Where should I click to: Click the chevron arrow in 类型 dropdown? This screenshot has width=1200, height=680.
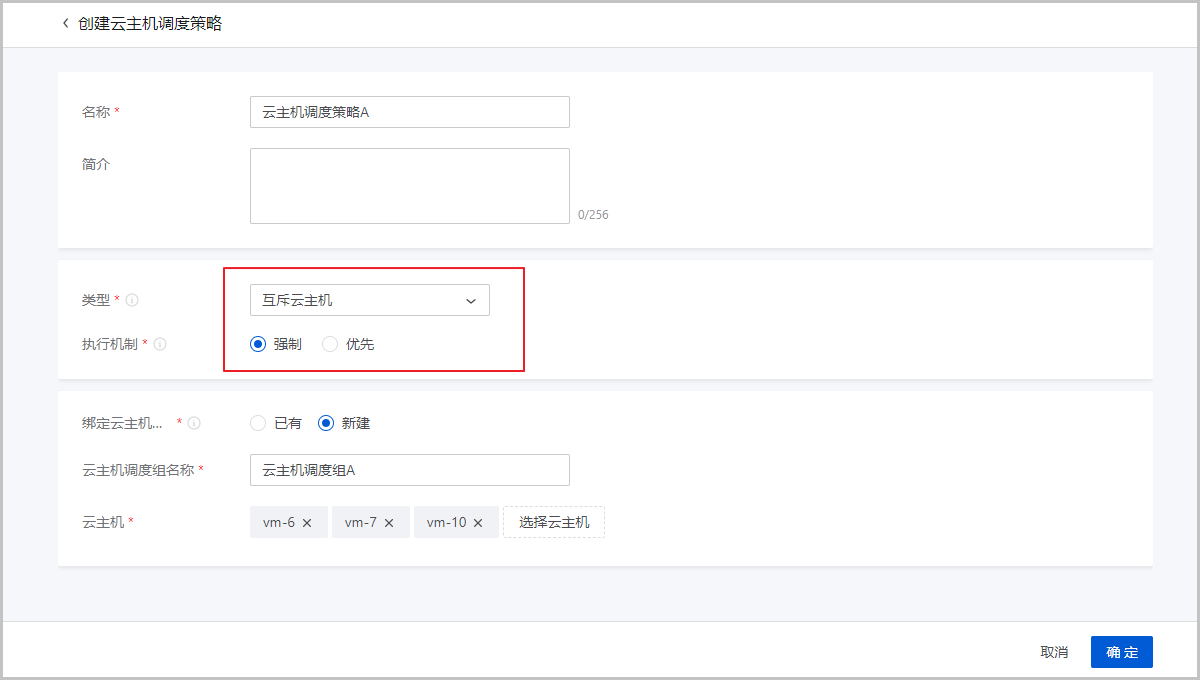point(471,301)
